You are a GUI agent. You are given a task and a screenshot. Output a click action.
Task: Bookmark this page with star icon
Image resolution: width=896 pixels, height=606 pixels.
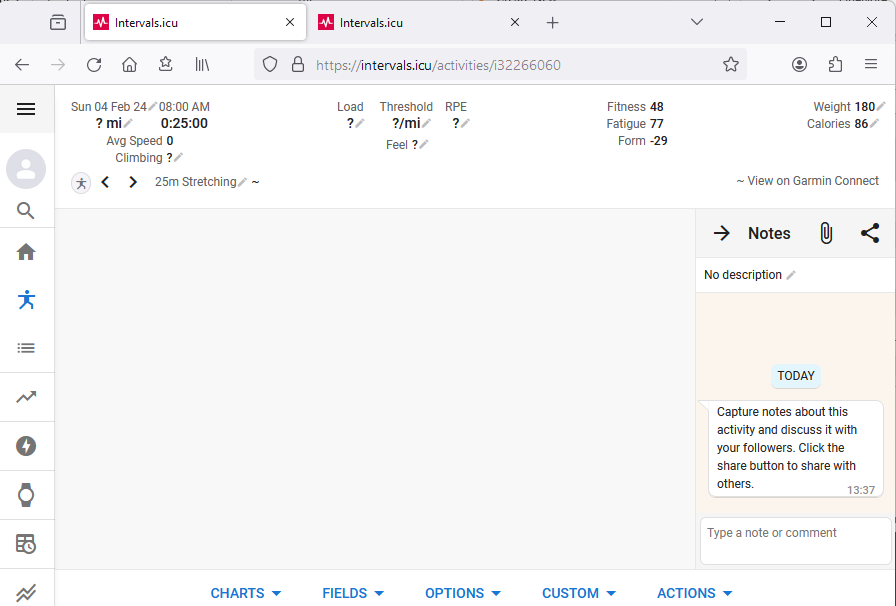click(730, 65)
